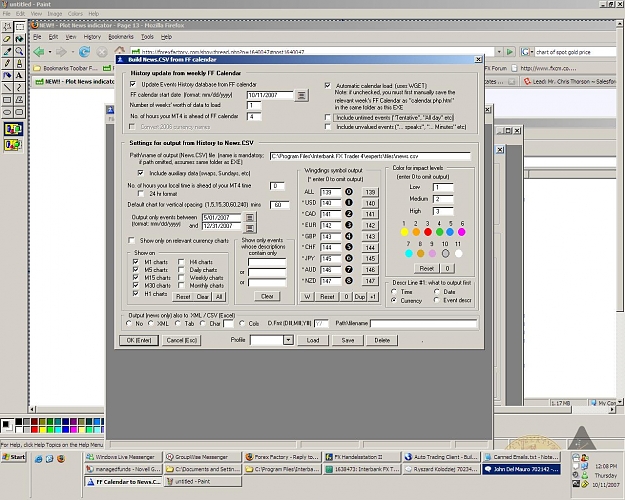Select the Brush tool in Paint
The height and width of the screenshot is (500, 625).
(19, 63)
